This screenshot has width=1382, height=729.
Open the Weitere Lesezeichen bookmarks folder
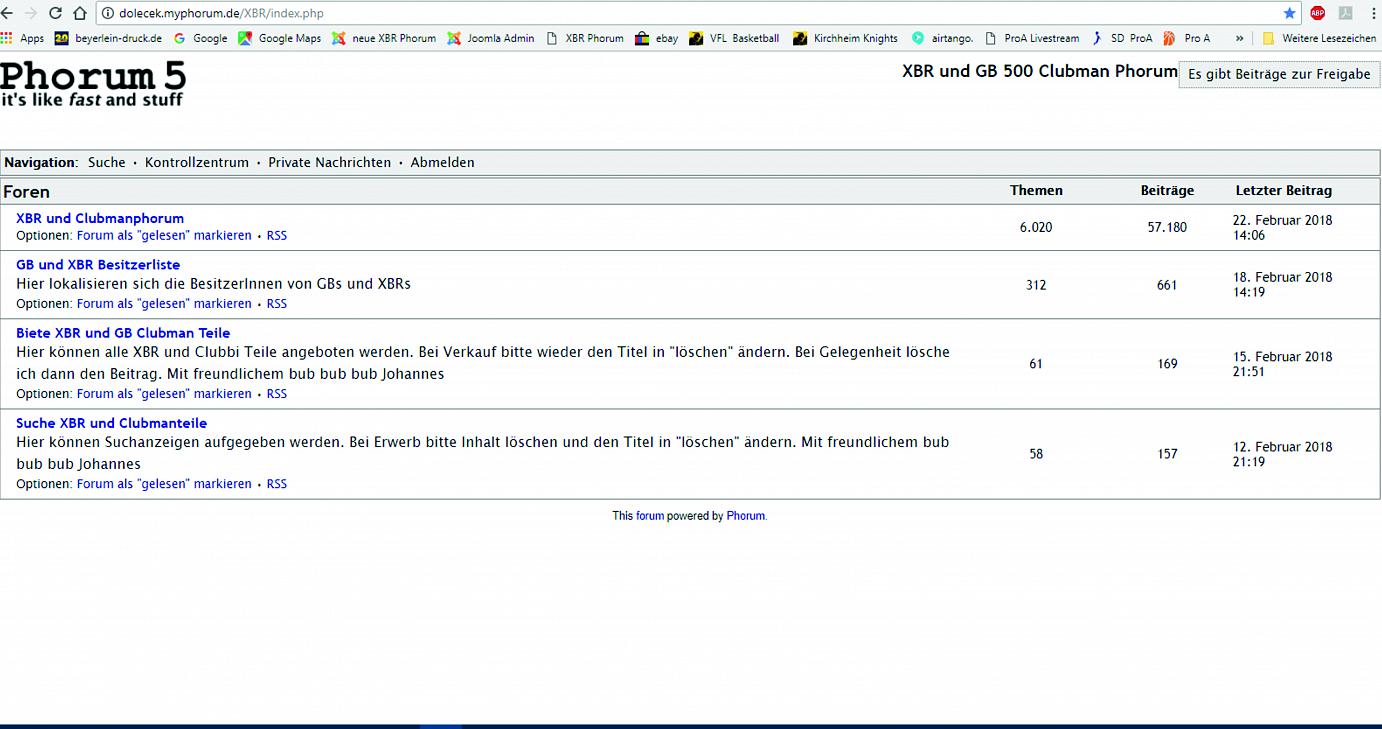pos(1319,38)
